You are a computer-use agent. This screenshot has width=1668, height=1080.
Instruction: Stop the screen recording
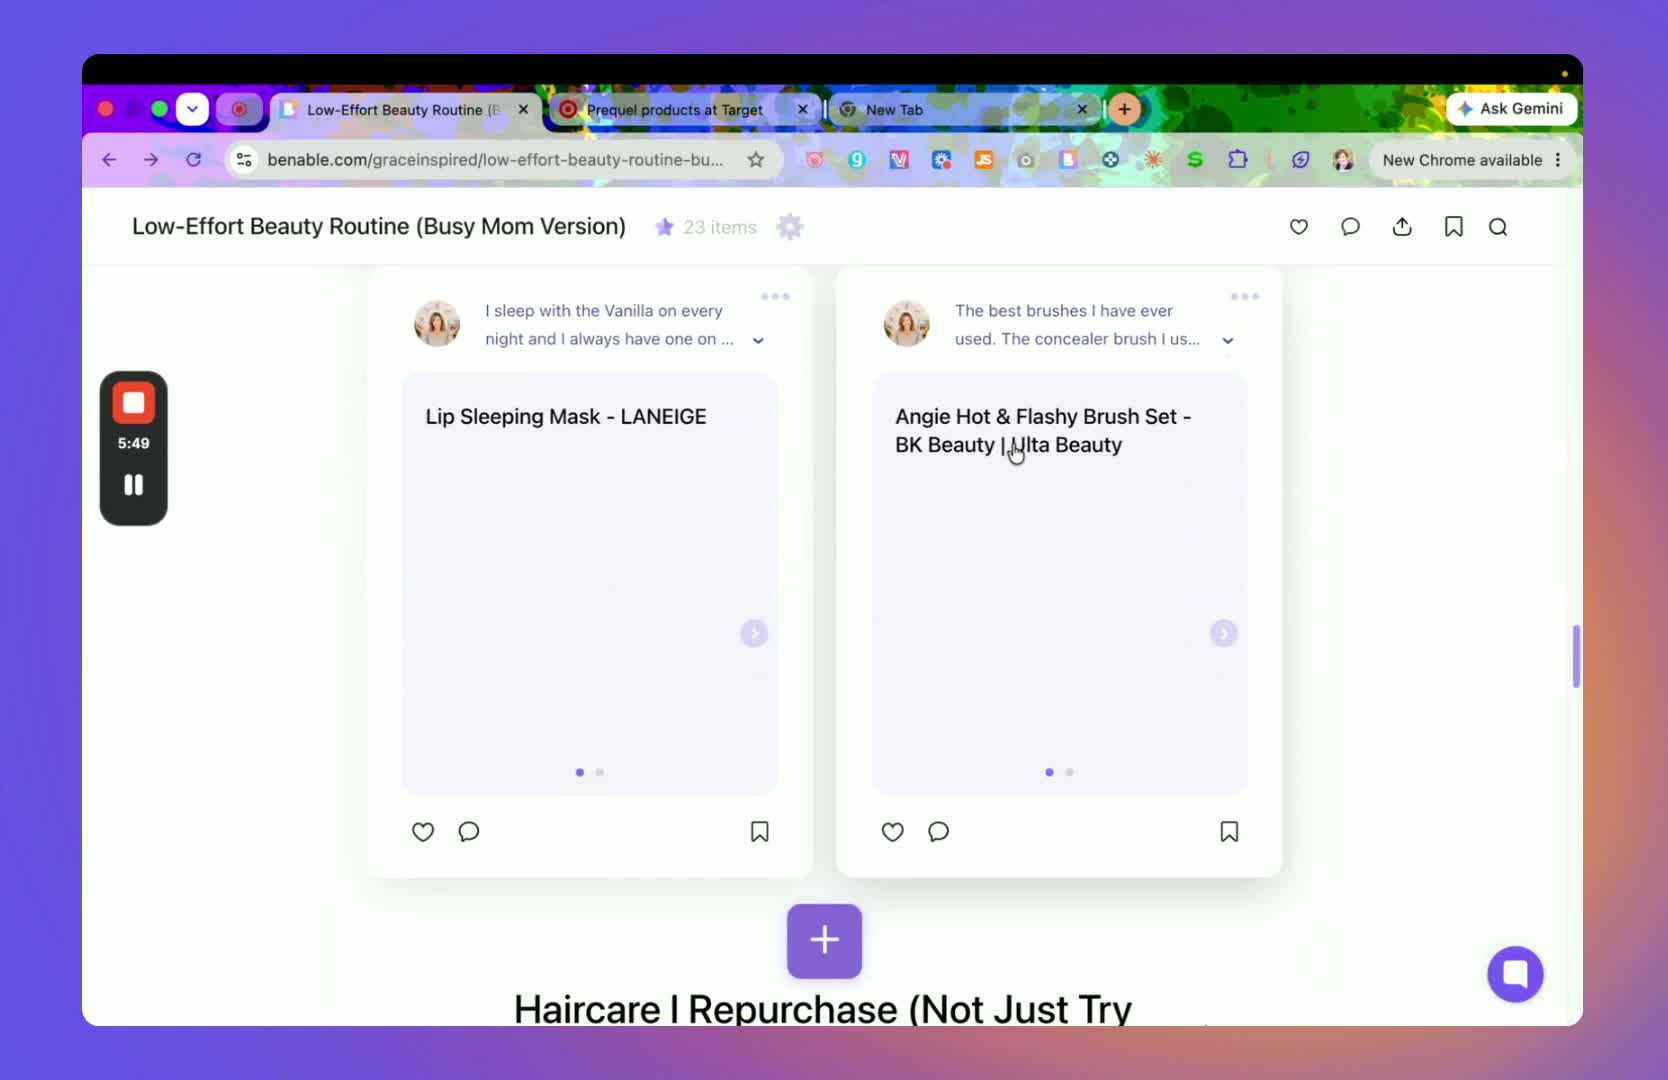click(133, 403)
